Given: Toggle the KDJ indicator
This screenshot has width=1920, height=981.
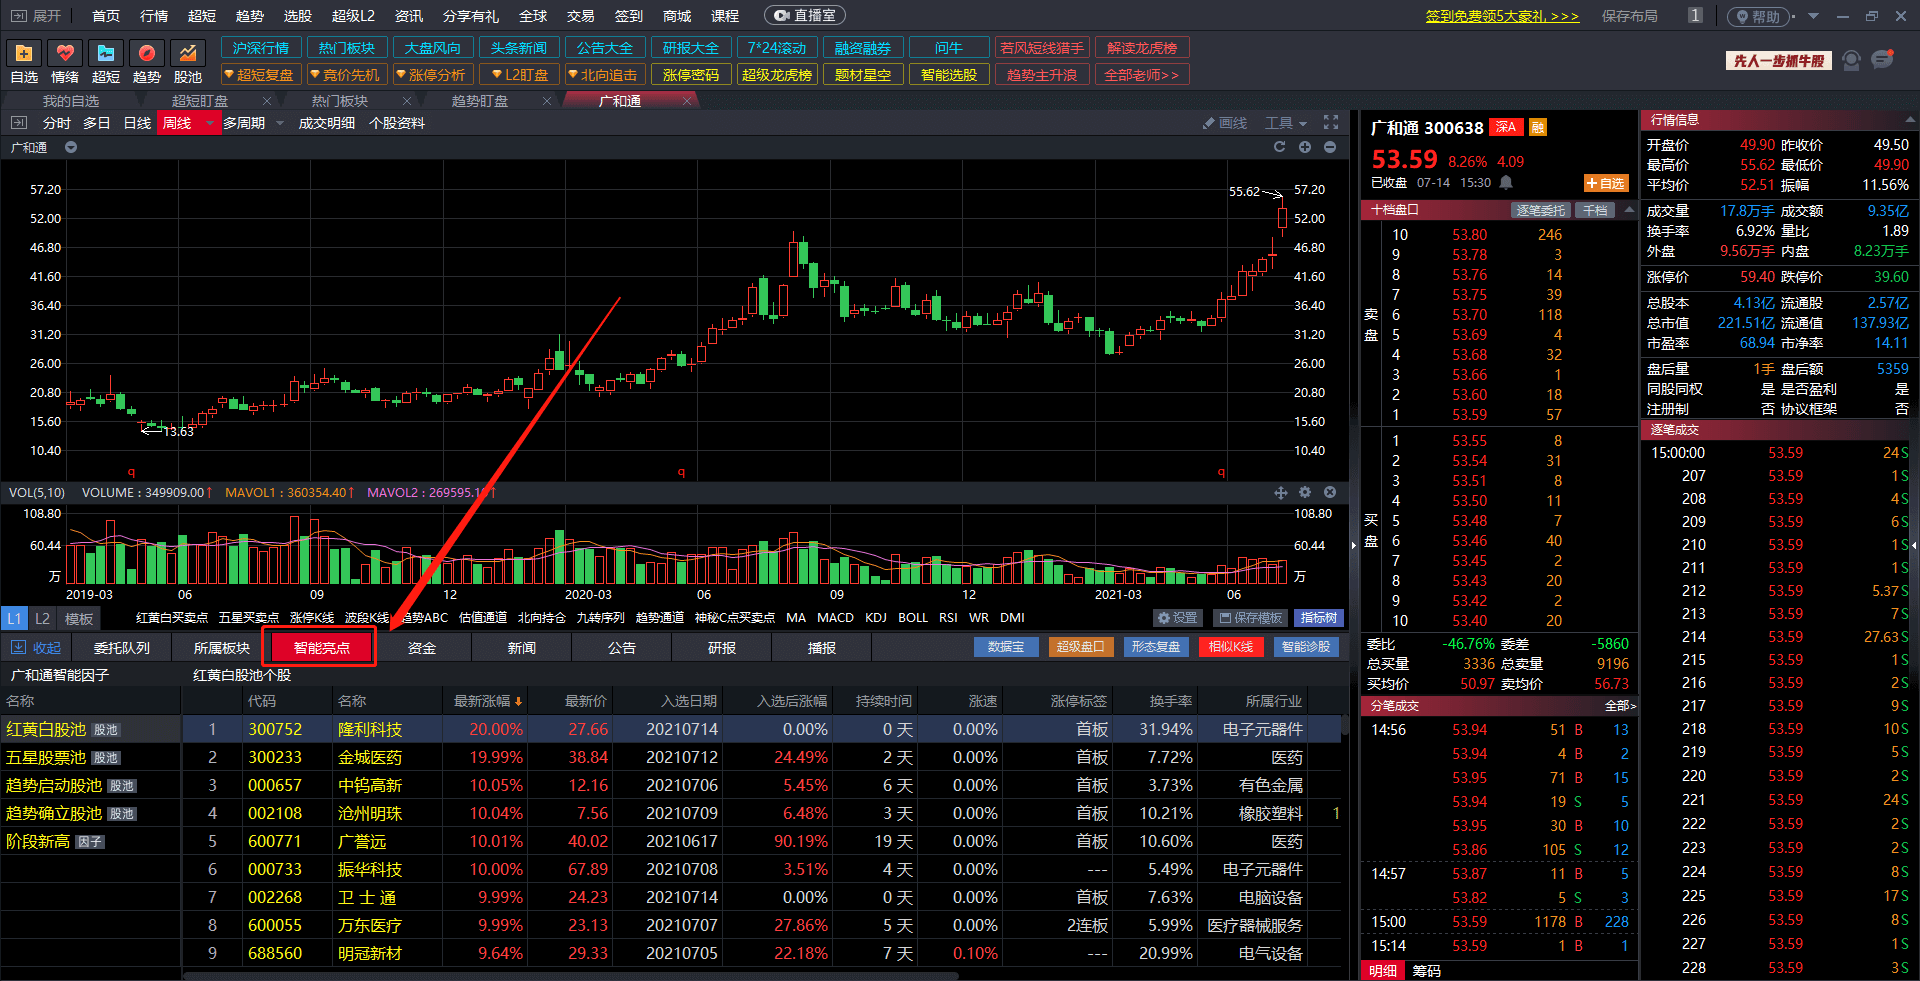Looking at the screenshot, I should click(x=876, y=618).
